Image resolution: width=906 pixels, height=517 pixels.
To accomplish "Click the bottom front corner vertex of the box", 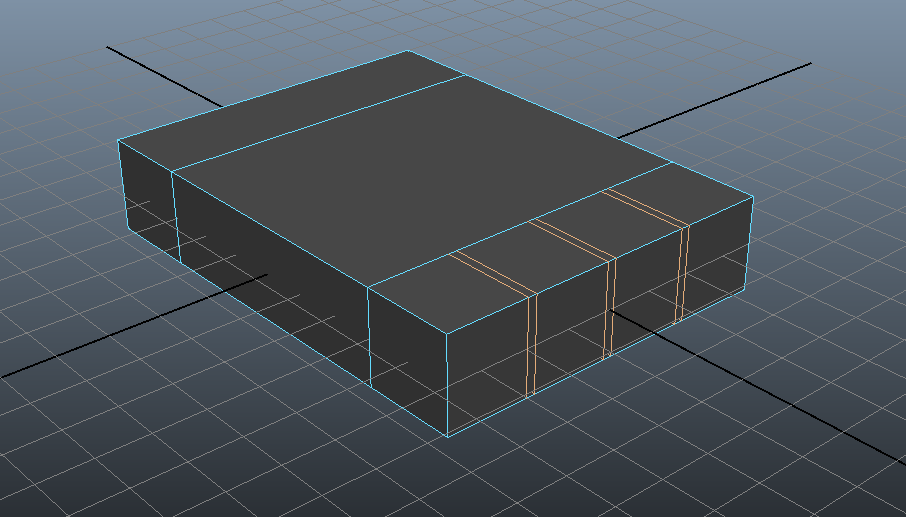I will 447,436.
